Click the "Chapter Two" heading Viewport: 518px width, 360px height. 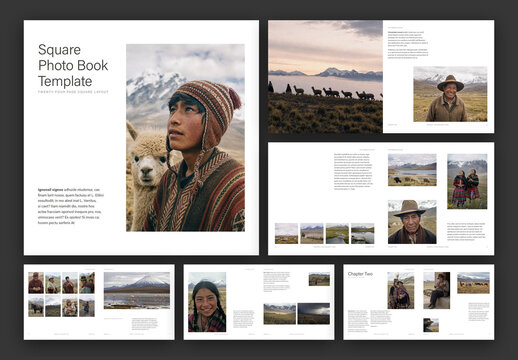point(360,274)
